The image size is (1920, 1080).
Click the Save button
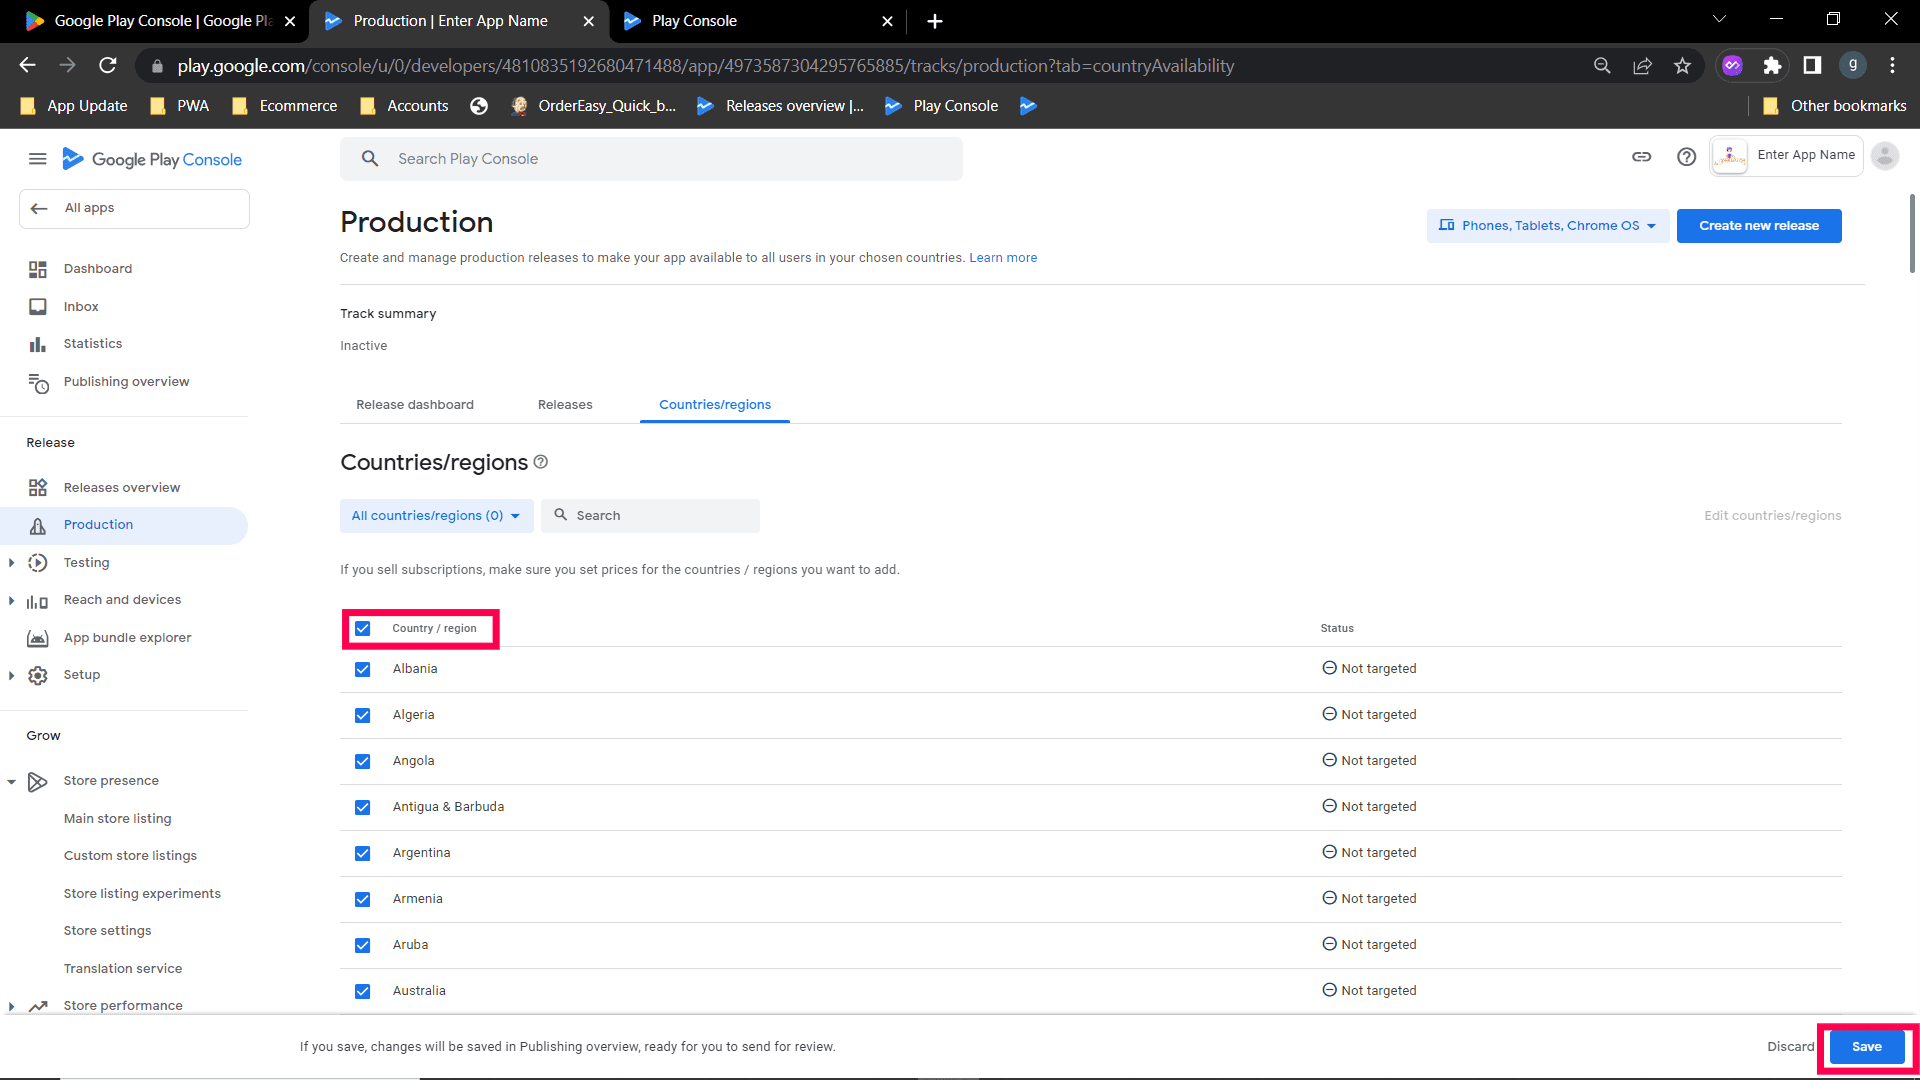pyautogui.click(x=1866, y=1047)
